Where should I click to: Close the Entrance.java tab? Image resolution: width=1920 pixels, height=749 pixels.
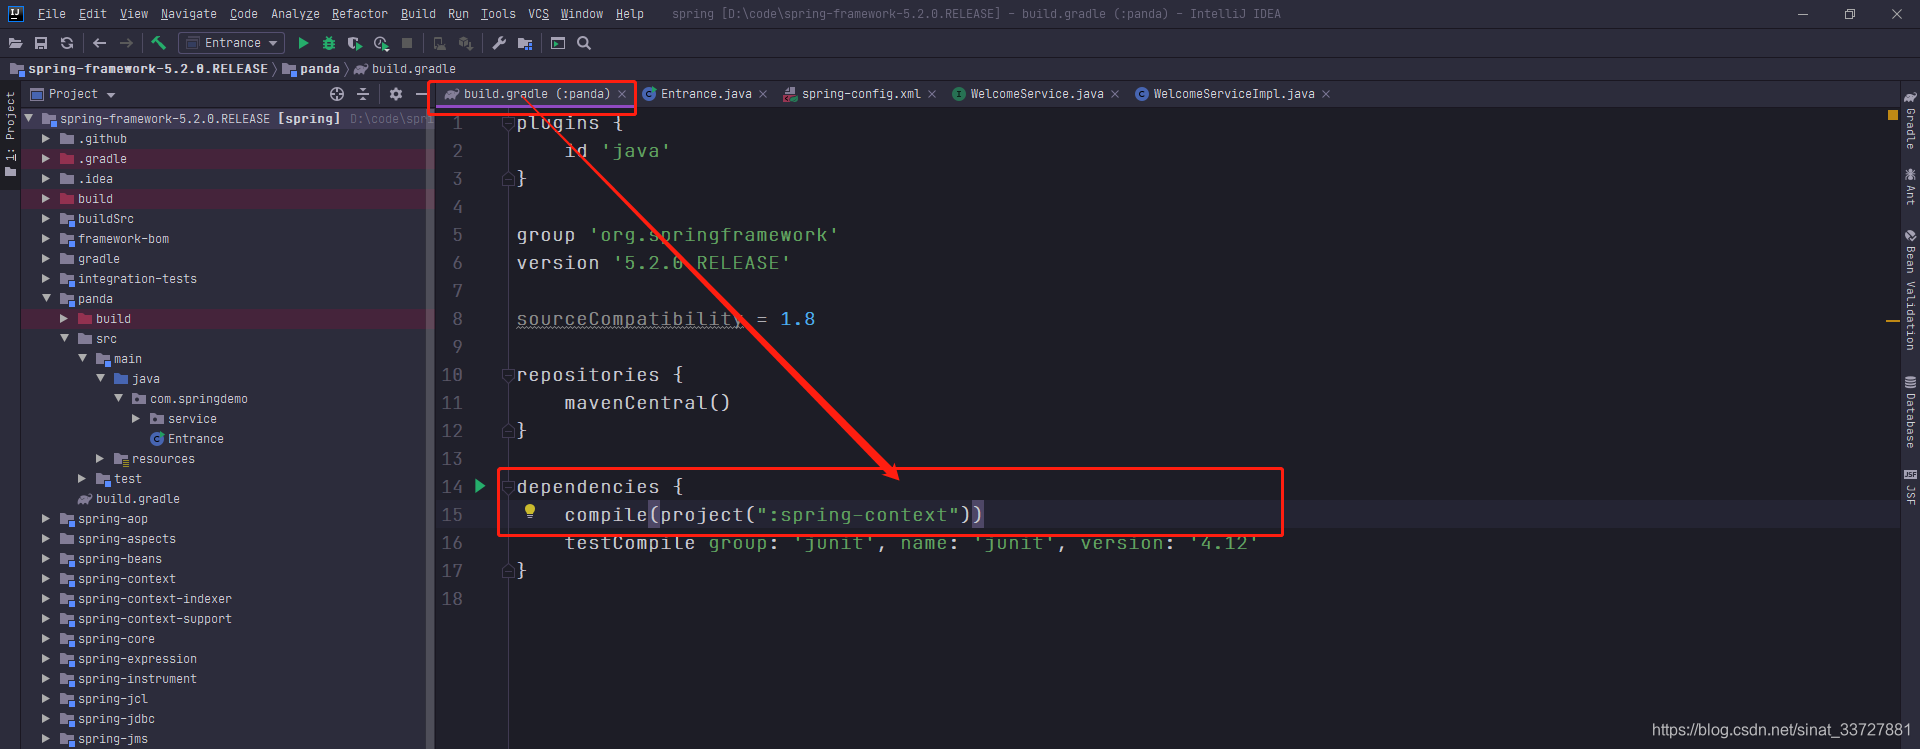763,94
